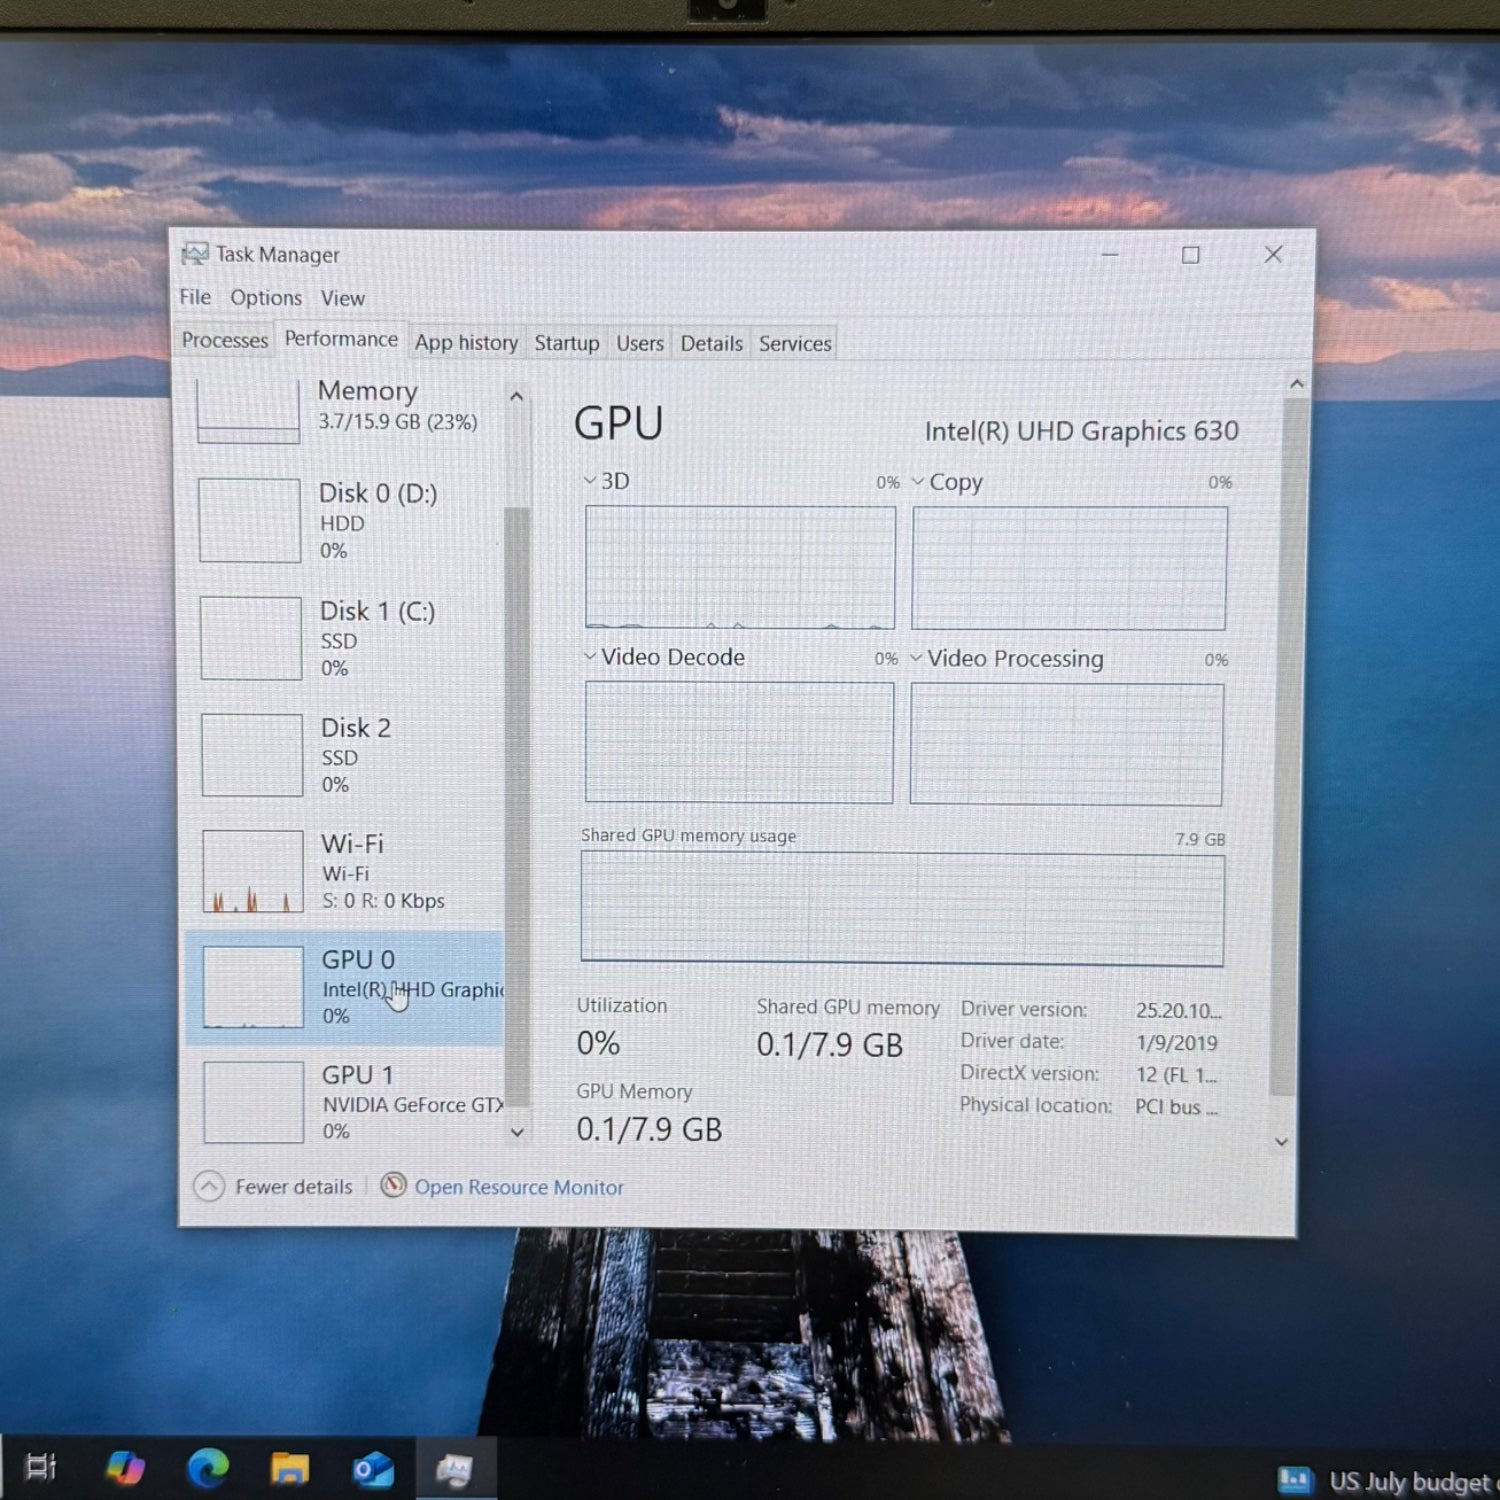Open Microsoft Edge from the taskbar
The image size is (1500, 1500).
tap(207, 1468)
